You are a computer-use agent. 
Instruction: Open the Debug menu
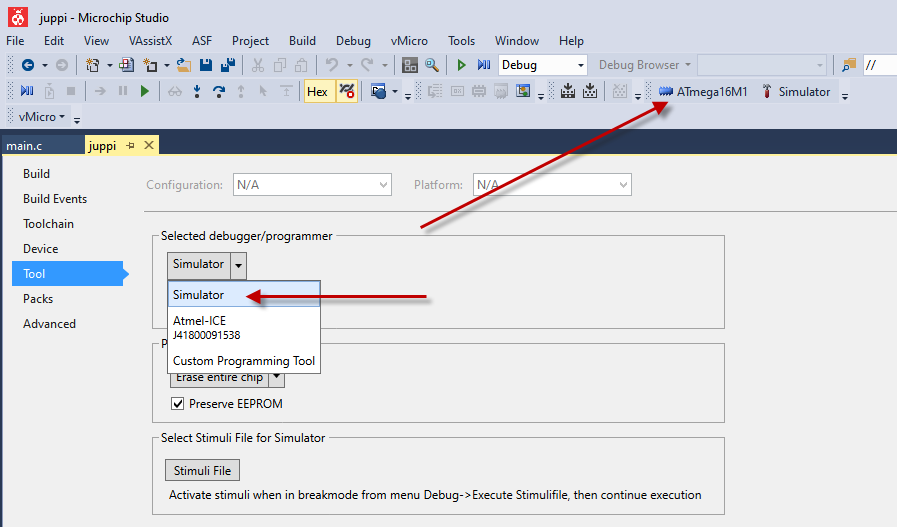[x=353, y=41]
